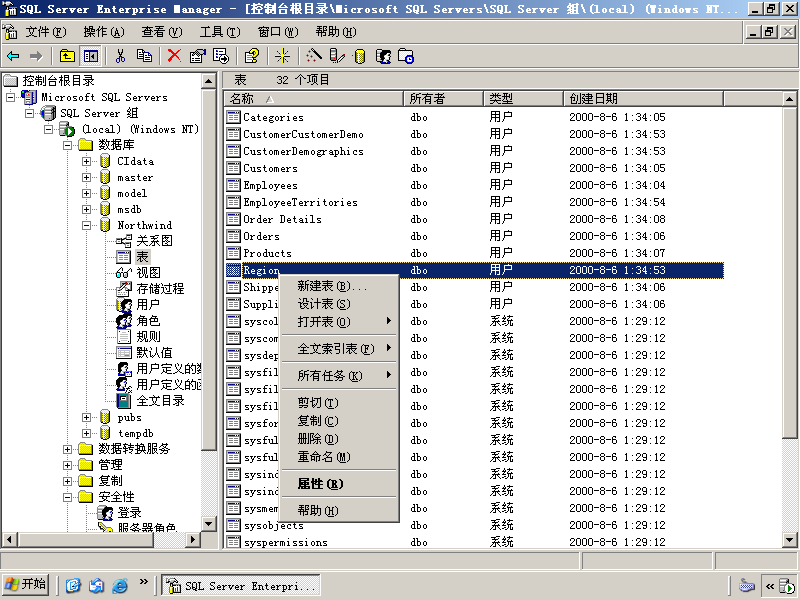Screen dimensions: 800x600
Task: Collapse the Microsoft SQL Servers tree node
Action: click(x=11, y=97)
